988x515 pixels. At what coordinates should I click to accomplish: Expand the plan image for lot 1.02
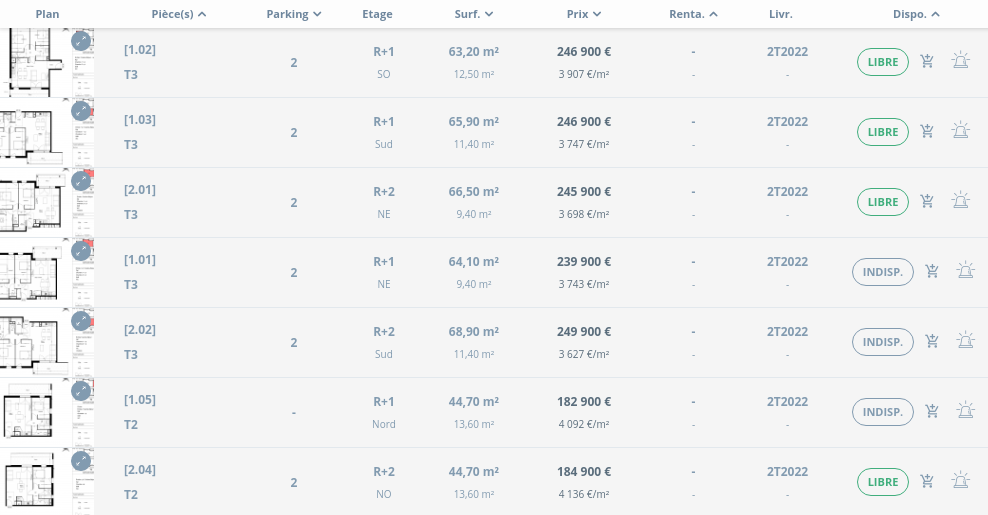tap(81, 42)
